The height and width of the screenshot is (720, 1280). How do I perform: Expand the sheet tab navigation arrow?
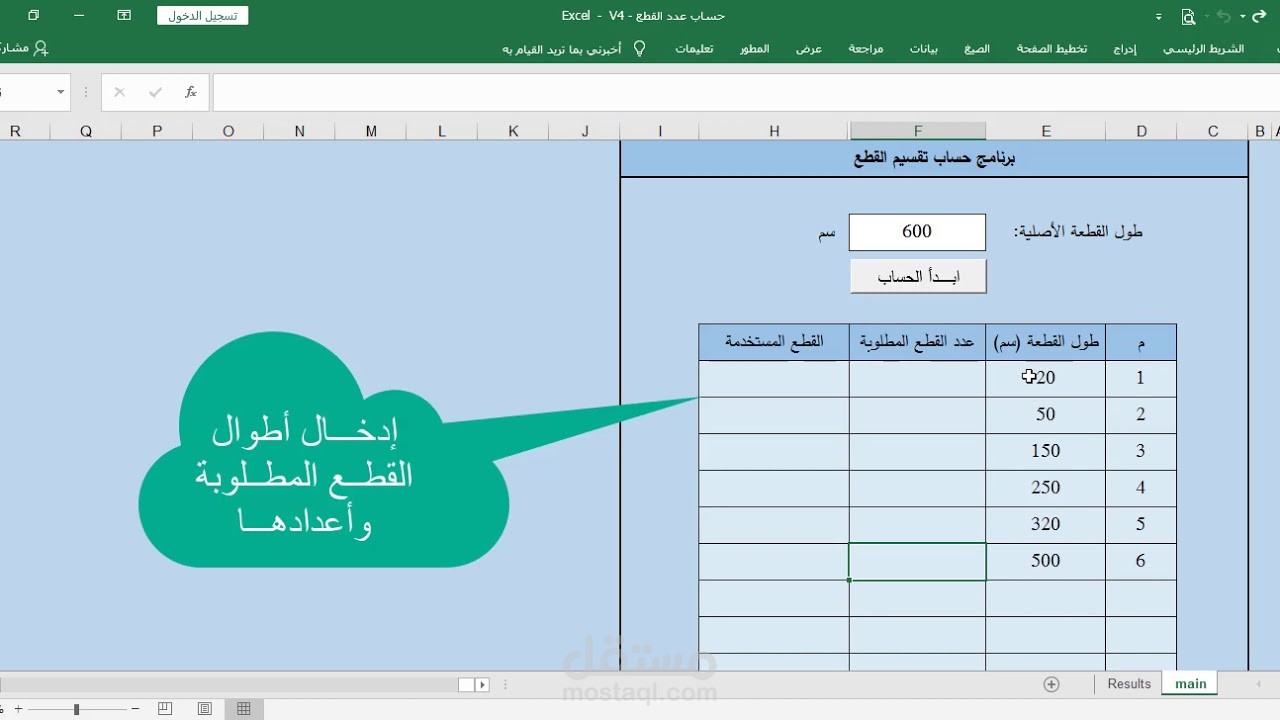[1259, 684]
